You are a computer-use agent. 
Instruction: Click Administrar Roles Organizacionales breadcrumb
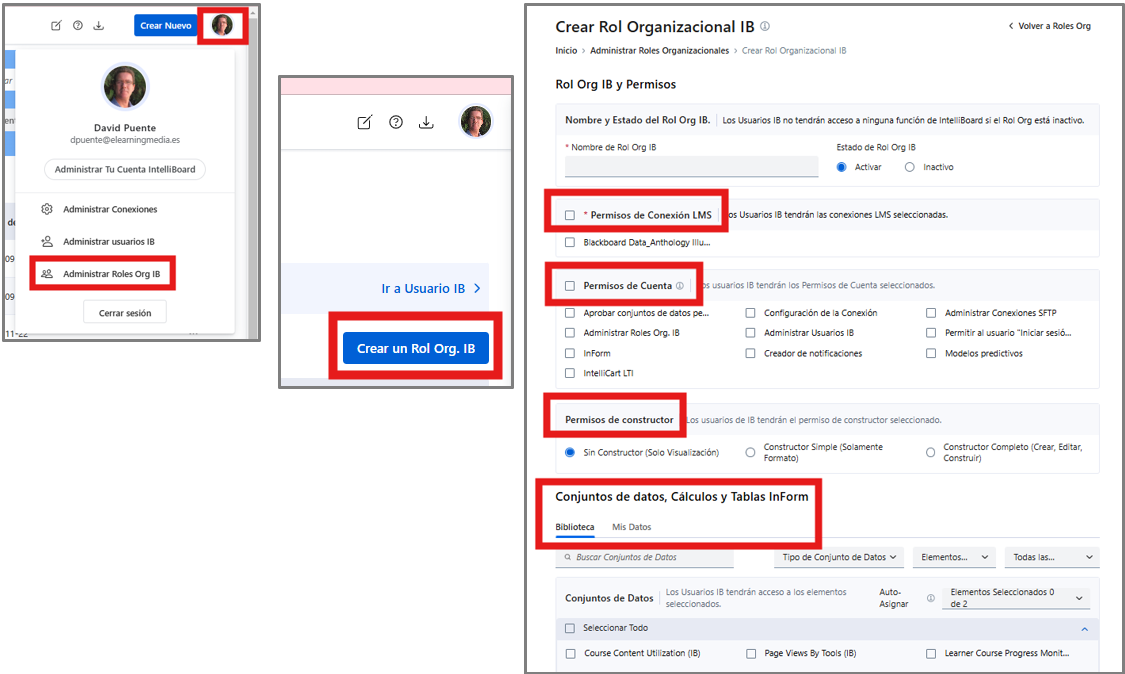pyautogui.click(x=659, y=50)
